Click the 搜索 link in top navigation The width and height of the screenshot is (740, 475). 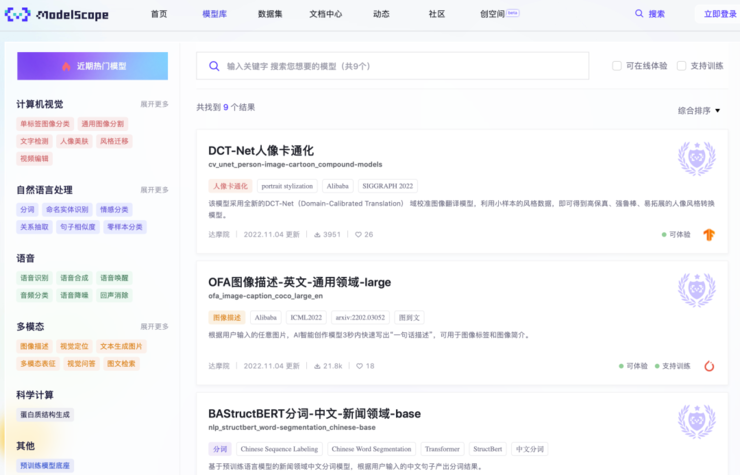(x=656, y=14)
